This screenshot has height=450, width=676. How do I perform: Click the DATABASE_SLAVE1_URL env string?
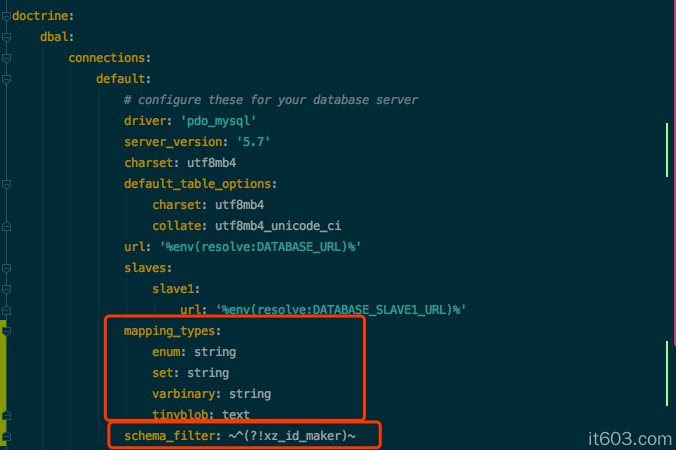coord(341,309)
